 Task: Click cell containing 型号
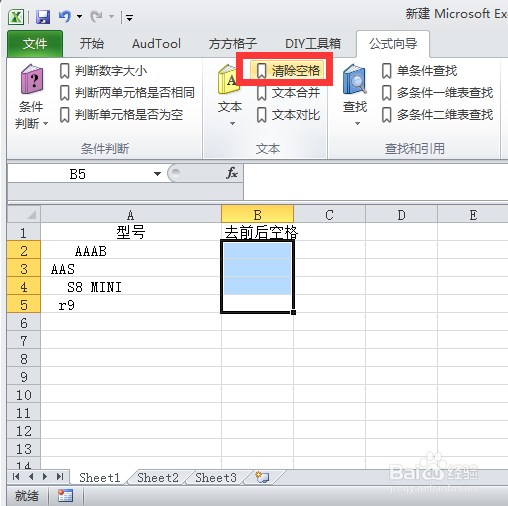(131, 232)
